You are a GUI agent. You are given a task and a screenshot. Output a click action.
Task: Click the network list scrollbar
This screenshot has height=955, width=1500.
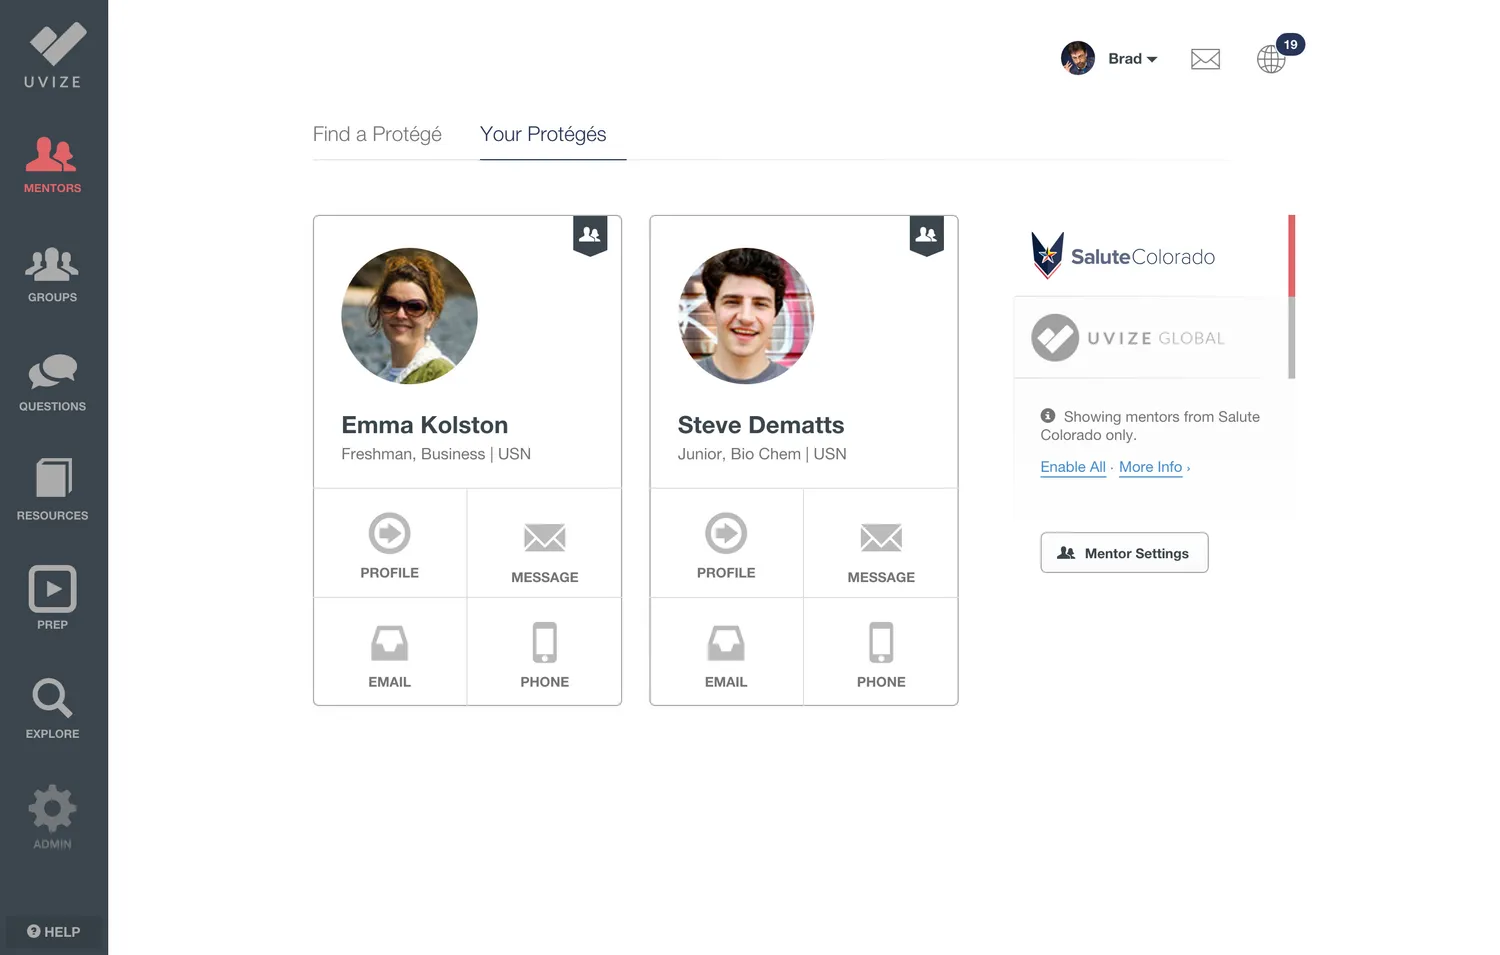pos(1292,297)
